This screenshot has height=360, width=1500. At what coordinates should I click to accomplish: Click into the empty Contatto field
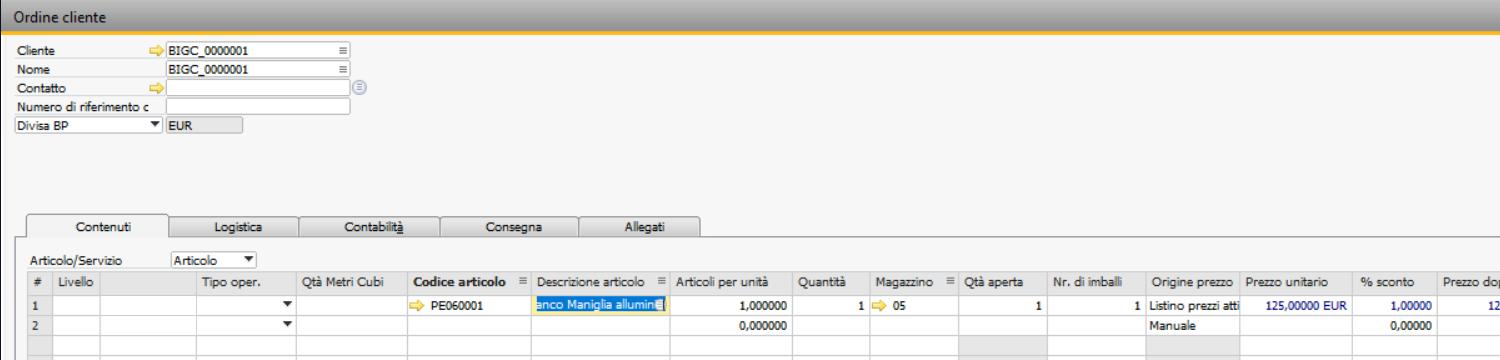(258, 88)
